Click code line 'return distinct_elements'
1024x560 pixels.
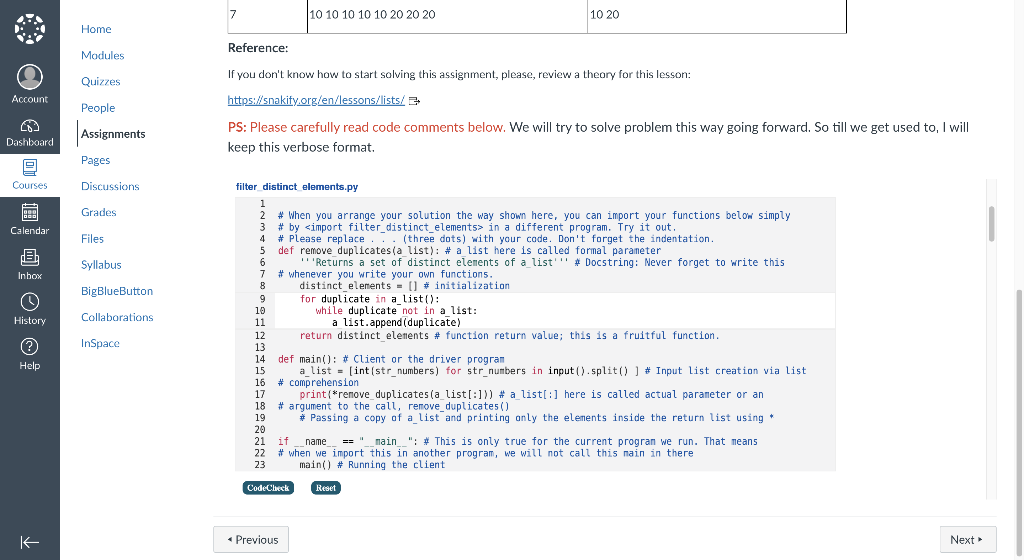(x=364, y=335)
